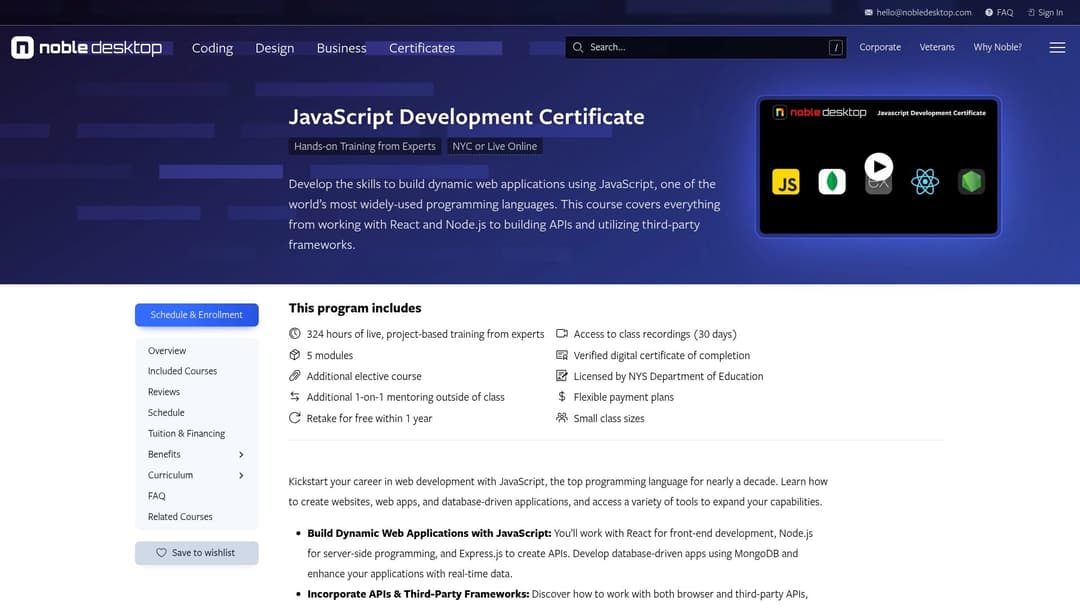Viewport: 1080px width, 608px height.
Task: Click the paperclip icon beside elective course
Action: point(295,376)
